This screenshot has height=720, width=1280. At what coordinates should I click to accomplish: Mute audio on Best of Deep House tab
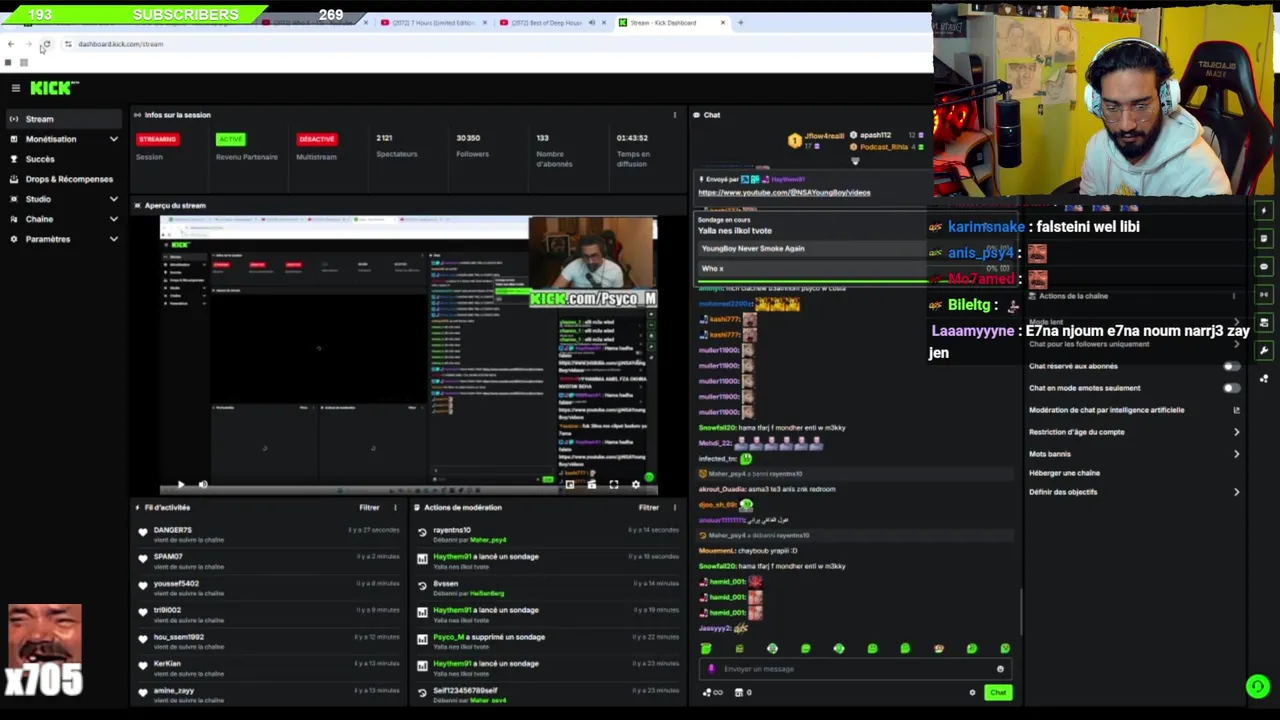[591, 22]
